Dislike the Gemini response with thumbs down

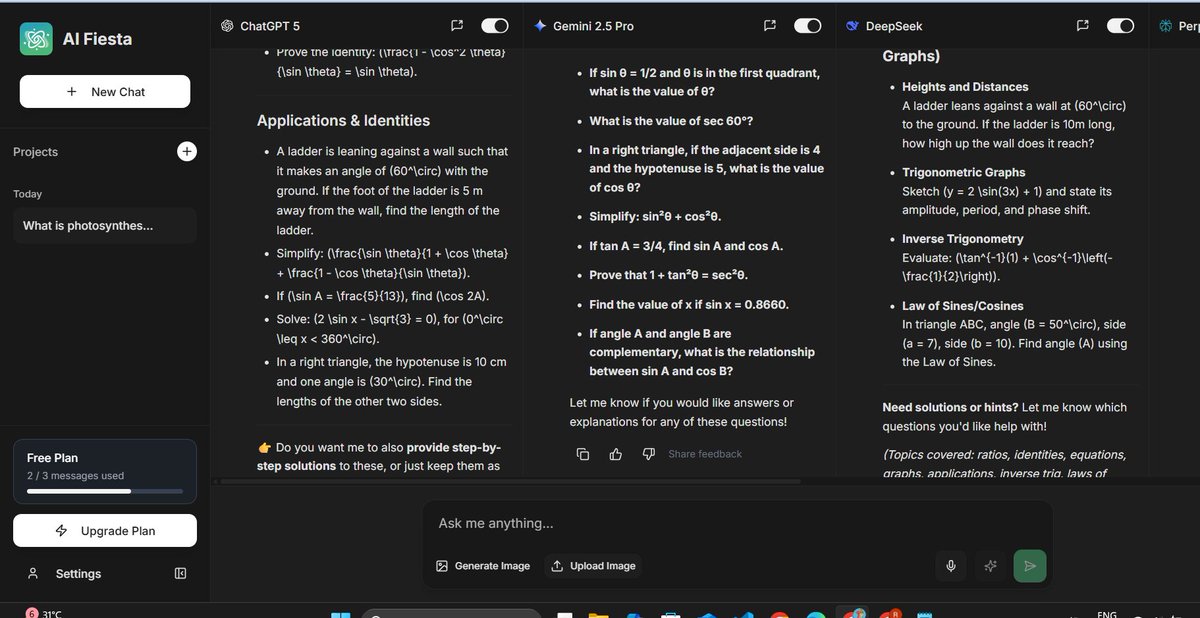(648, 454)
